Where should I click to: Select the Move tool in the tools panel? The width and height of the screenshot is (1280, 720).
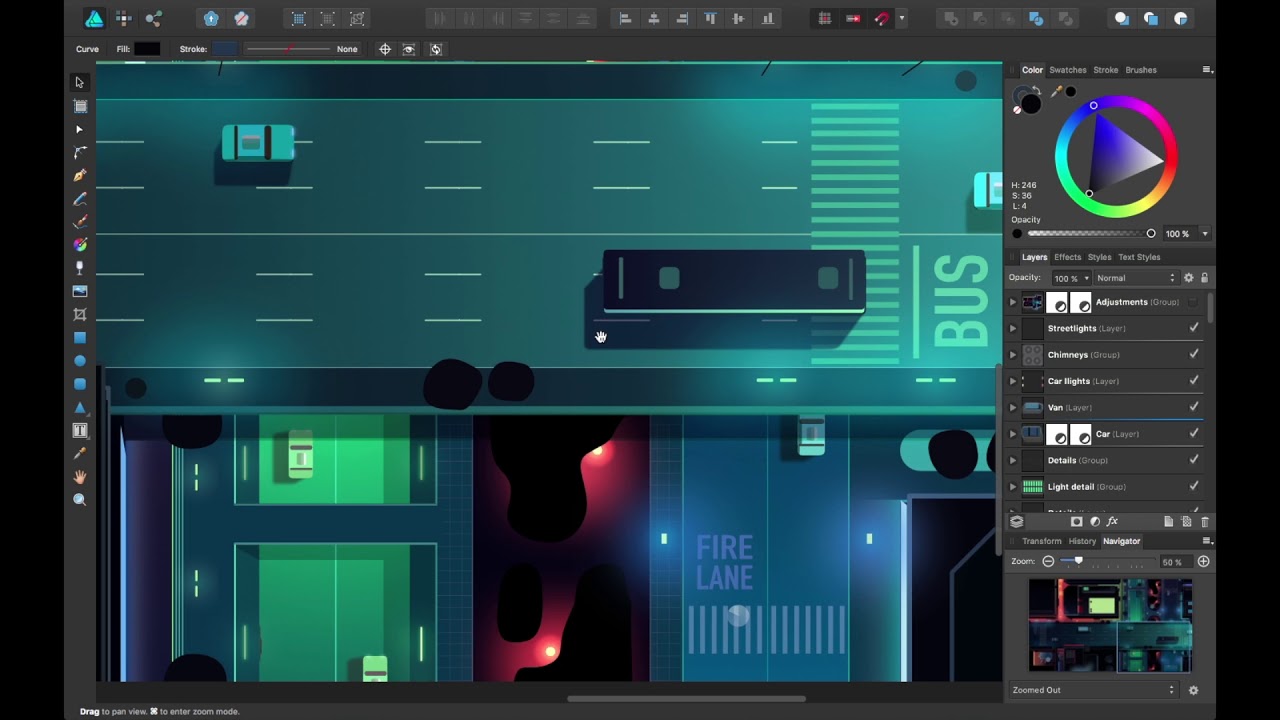click(80, 82)
